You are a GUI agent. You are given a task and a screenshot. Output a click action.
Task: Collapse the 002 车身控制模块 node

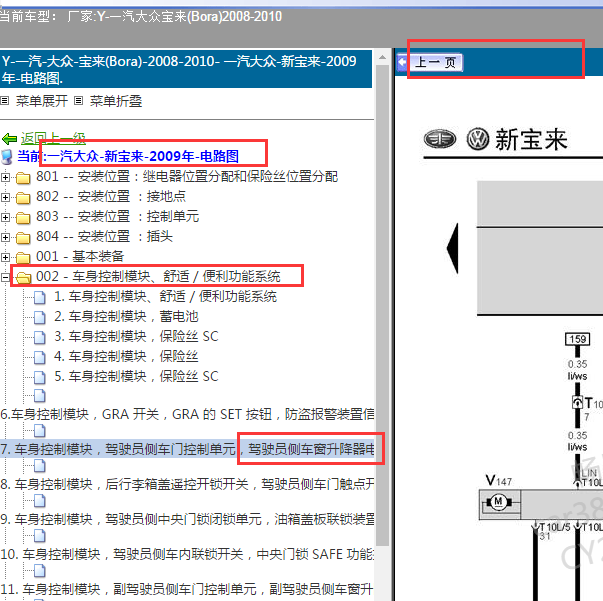click(5, 277)
